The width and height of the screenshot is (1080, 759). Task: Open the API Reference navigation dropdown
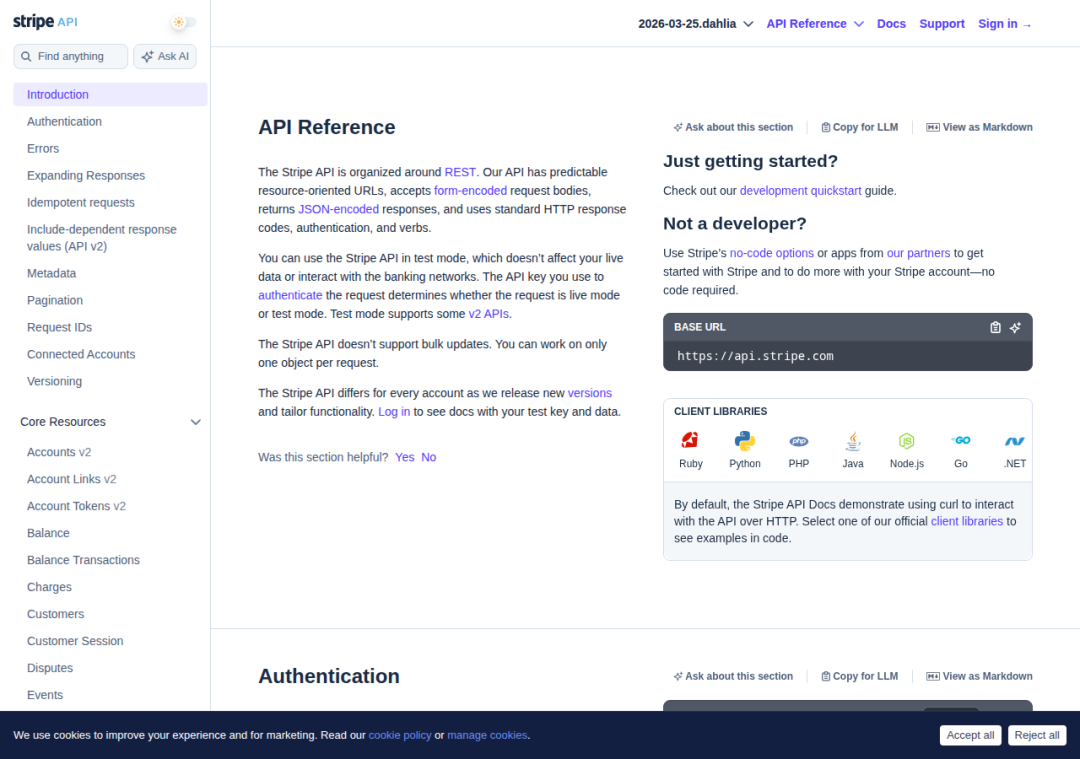tap(814, 23)
